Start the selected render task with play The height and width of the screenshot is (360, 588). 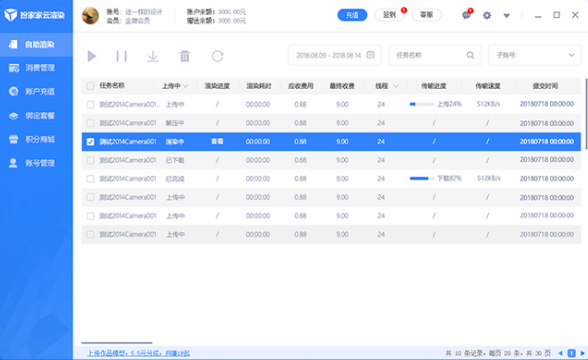92,56
